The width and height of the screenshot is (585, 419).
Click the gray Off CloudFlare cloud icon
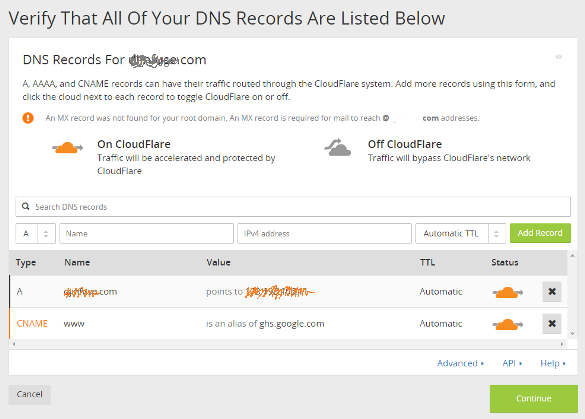pos(338,147)
